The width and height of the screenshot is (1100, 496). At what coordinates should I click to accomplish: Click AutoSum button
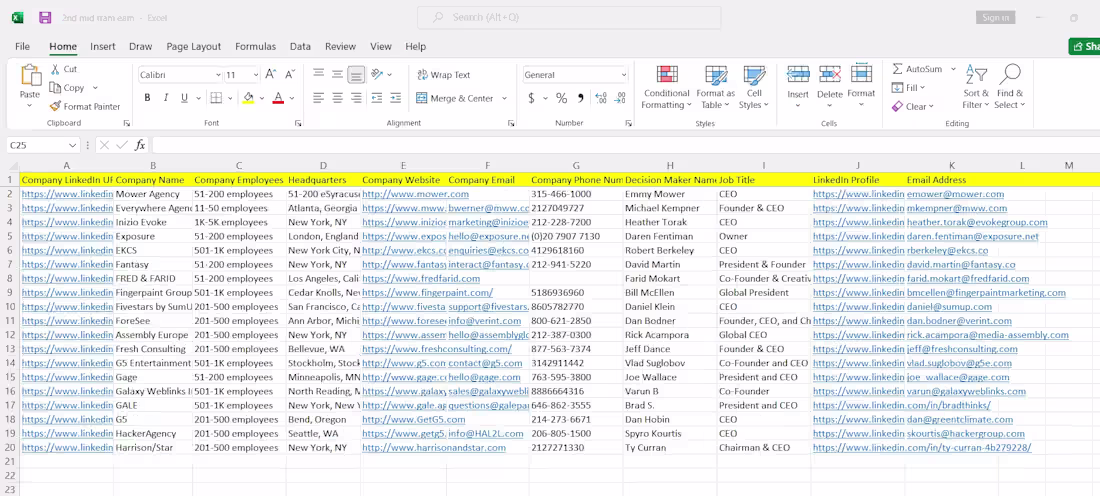[x=917, y=69]
